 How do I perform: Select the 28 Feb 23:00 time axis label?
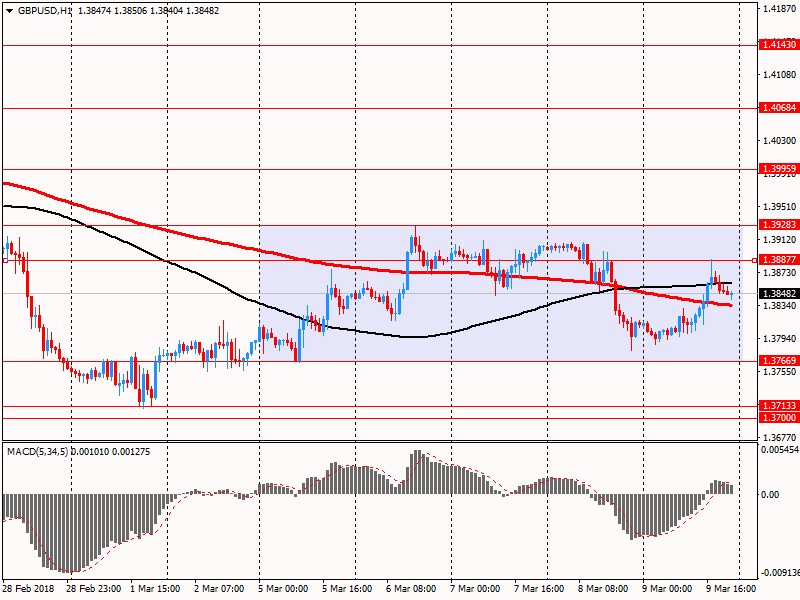tap(93, 589)
